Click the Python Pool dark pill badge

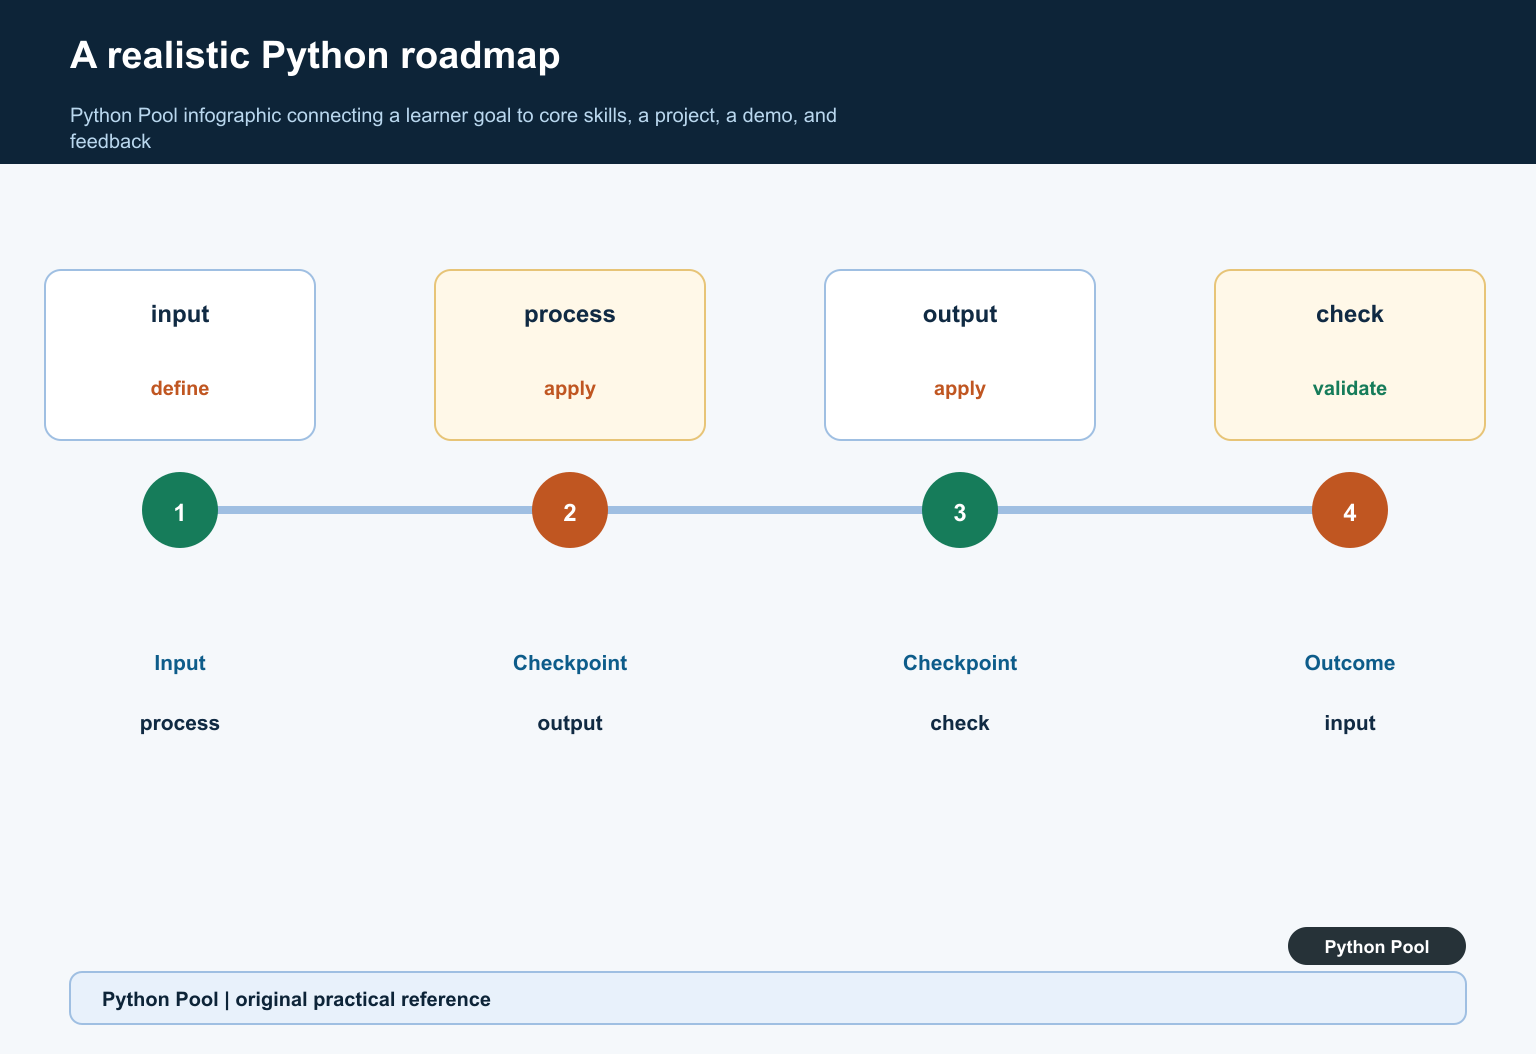pyautogui.click(x=1377, y=946)
